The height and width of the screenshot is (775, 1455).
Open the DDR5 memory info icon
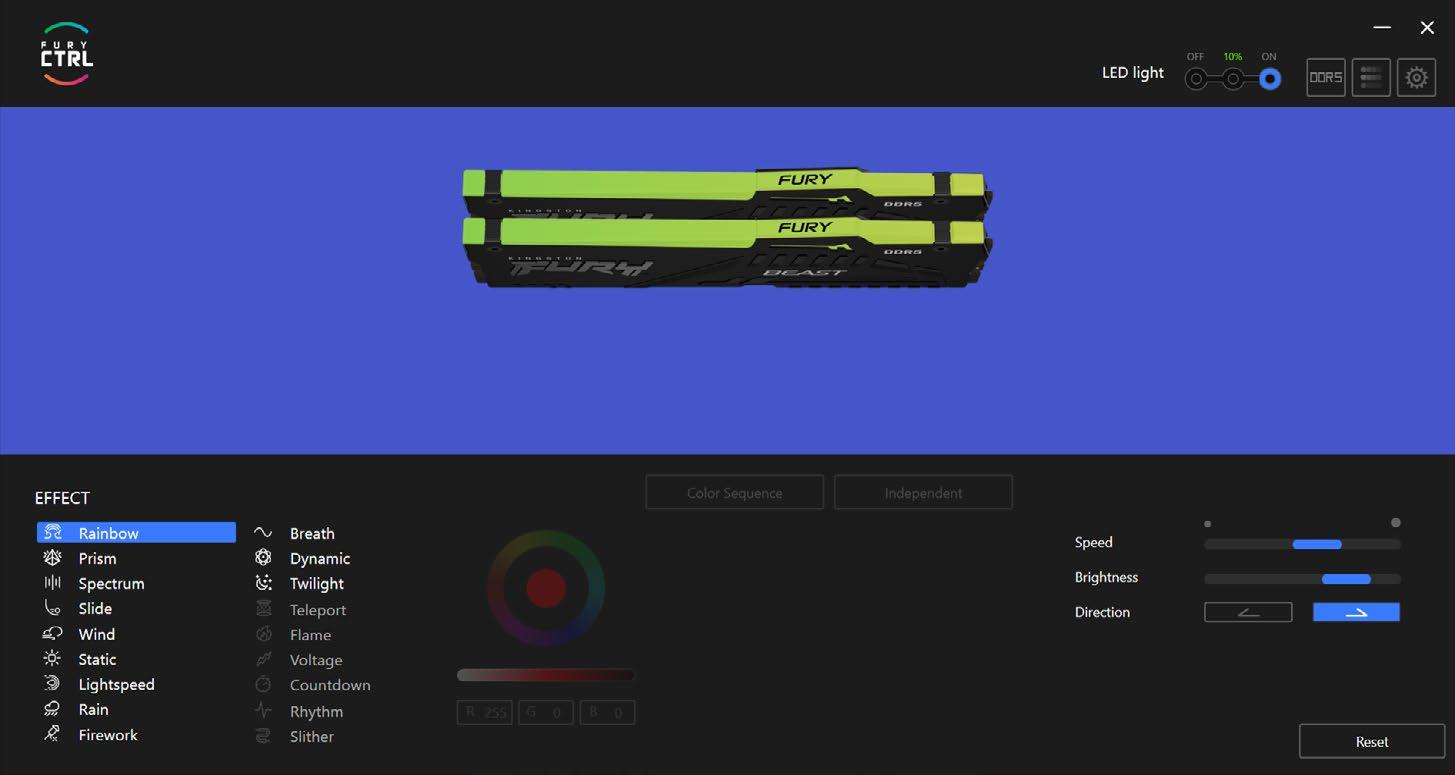tap(1326, 77)
